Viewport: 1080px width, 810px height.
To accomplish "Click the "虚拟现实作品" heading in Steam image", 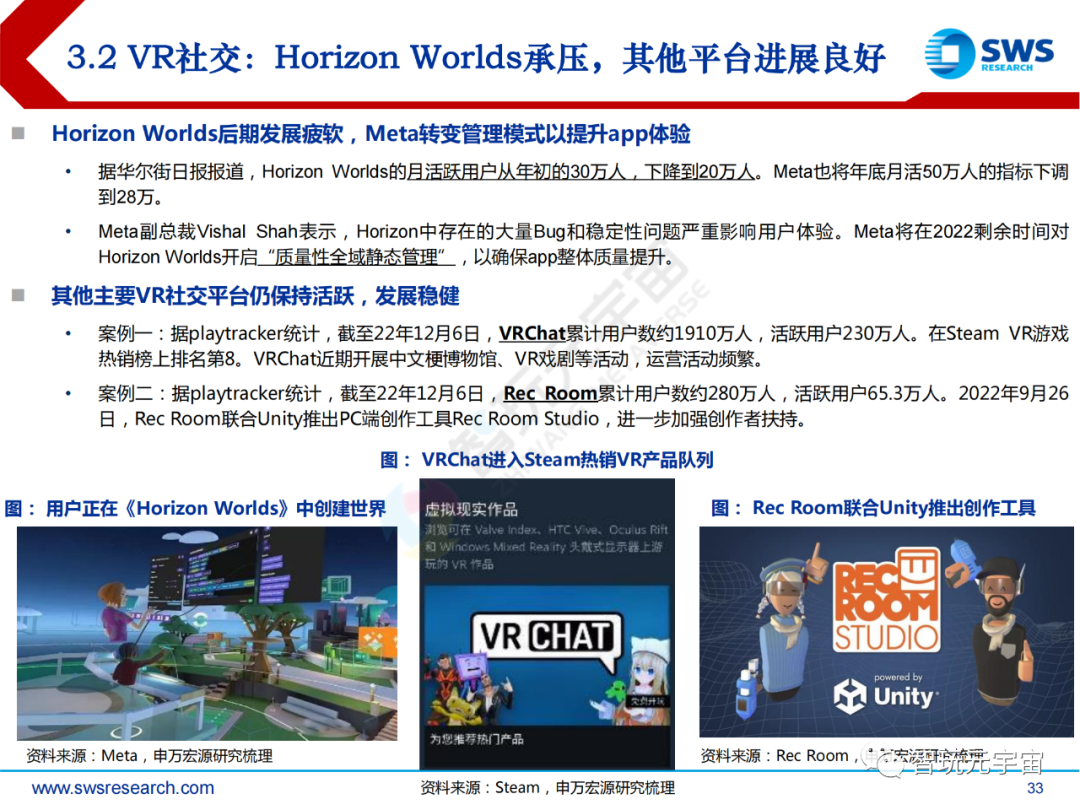I will tap(471, 509).
